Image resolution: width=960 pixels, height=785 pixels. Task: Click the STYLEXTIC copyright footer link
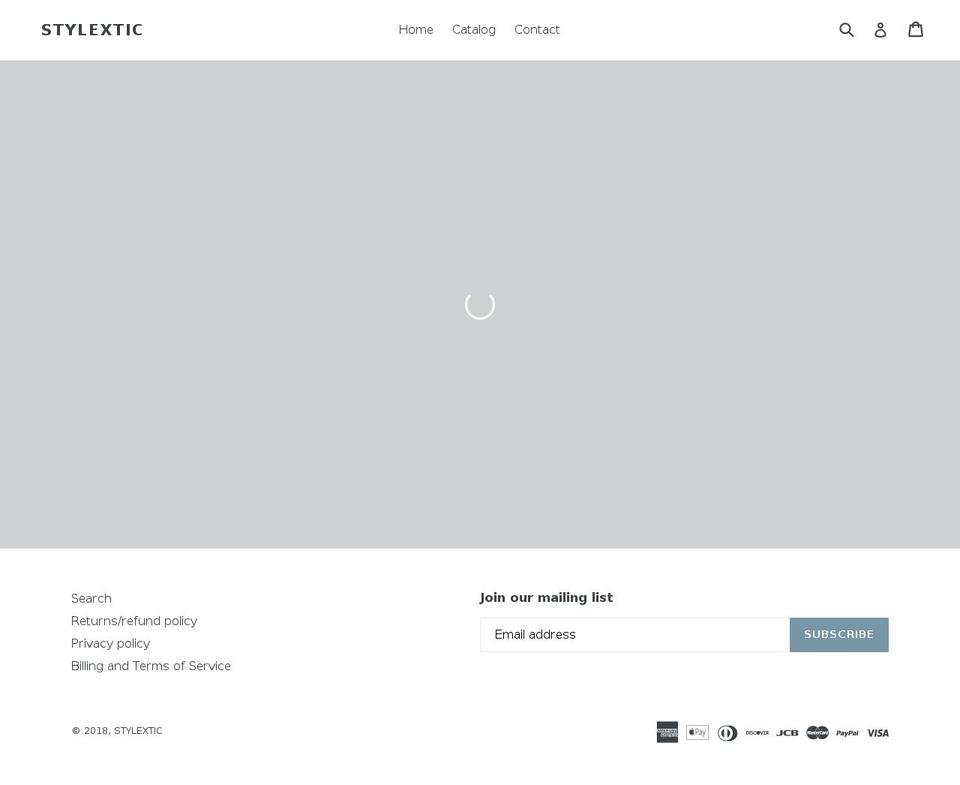tap(138, 731)
